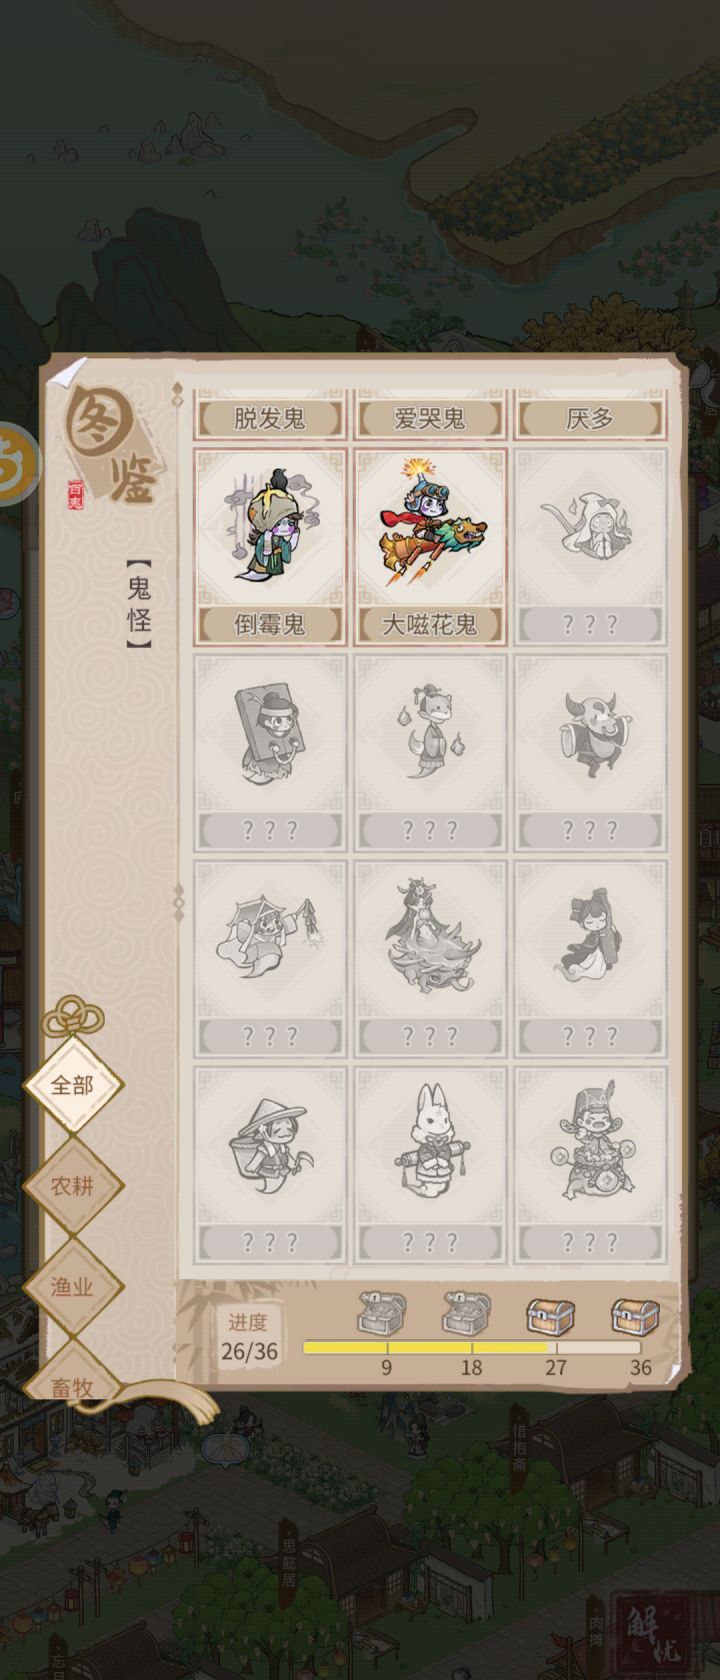Open the 脱发鬼 name label card
Screen dimensions: 720x1680
coord(270,417)
